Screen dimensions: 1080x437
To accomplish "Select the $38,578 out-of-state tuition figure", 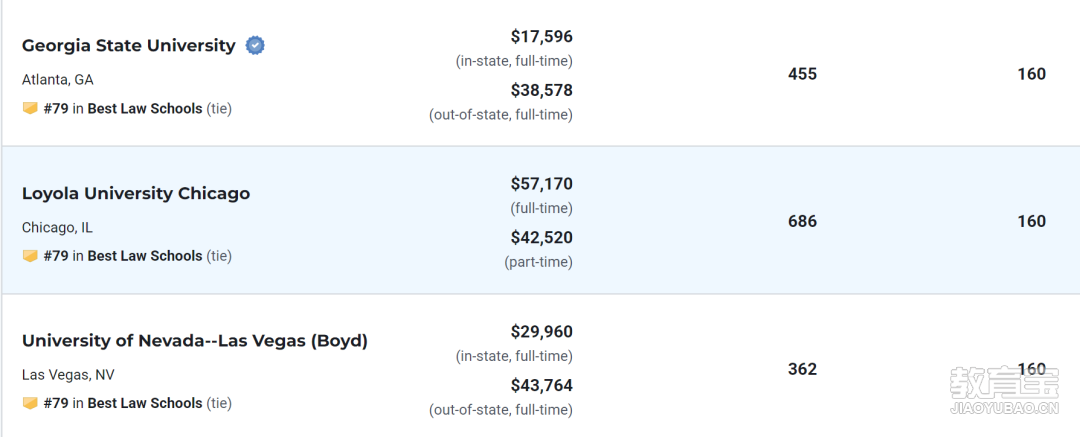I will (541, 90).
